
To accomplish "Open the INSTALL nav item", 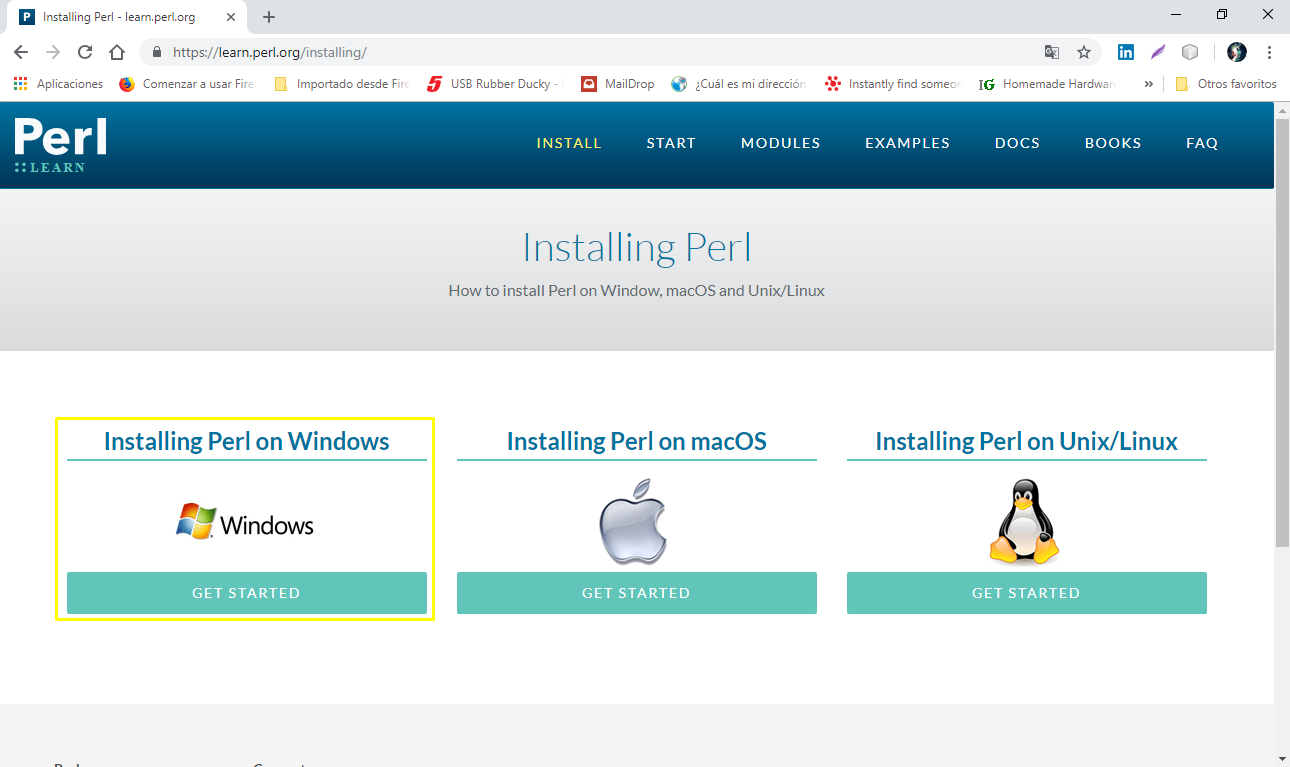I will point(569,143).
